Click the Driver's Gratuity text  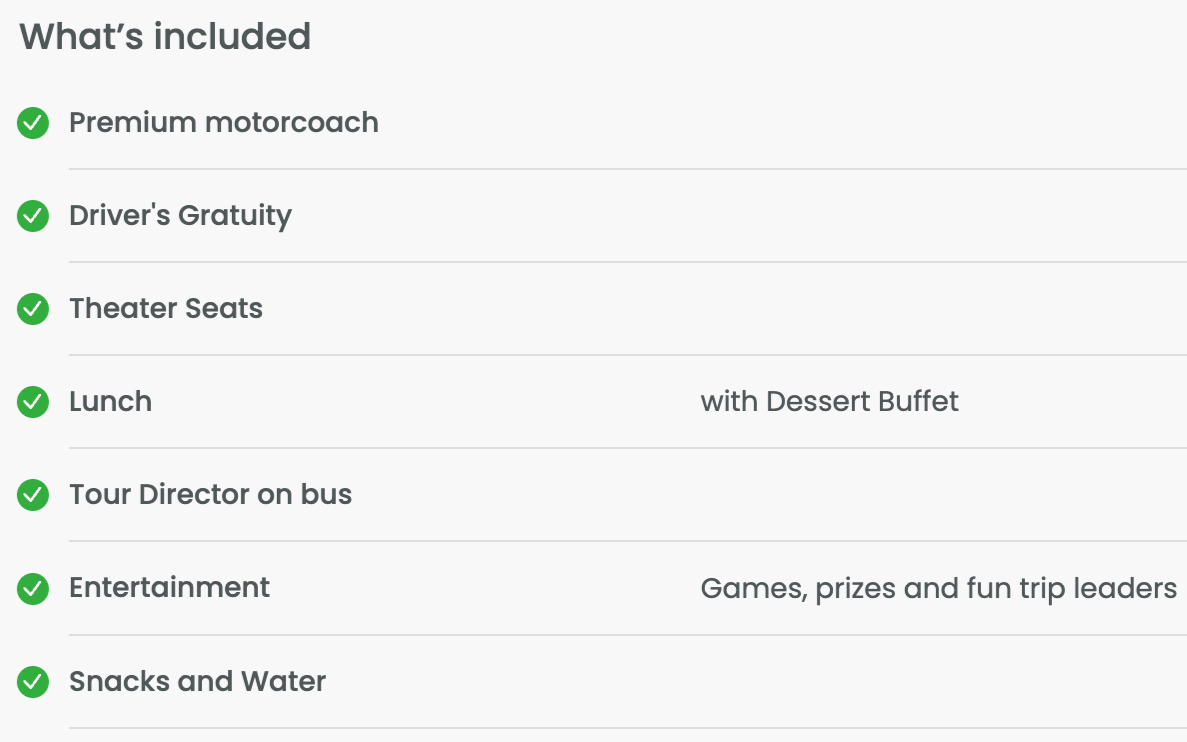[x=180, y=216]
